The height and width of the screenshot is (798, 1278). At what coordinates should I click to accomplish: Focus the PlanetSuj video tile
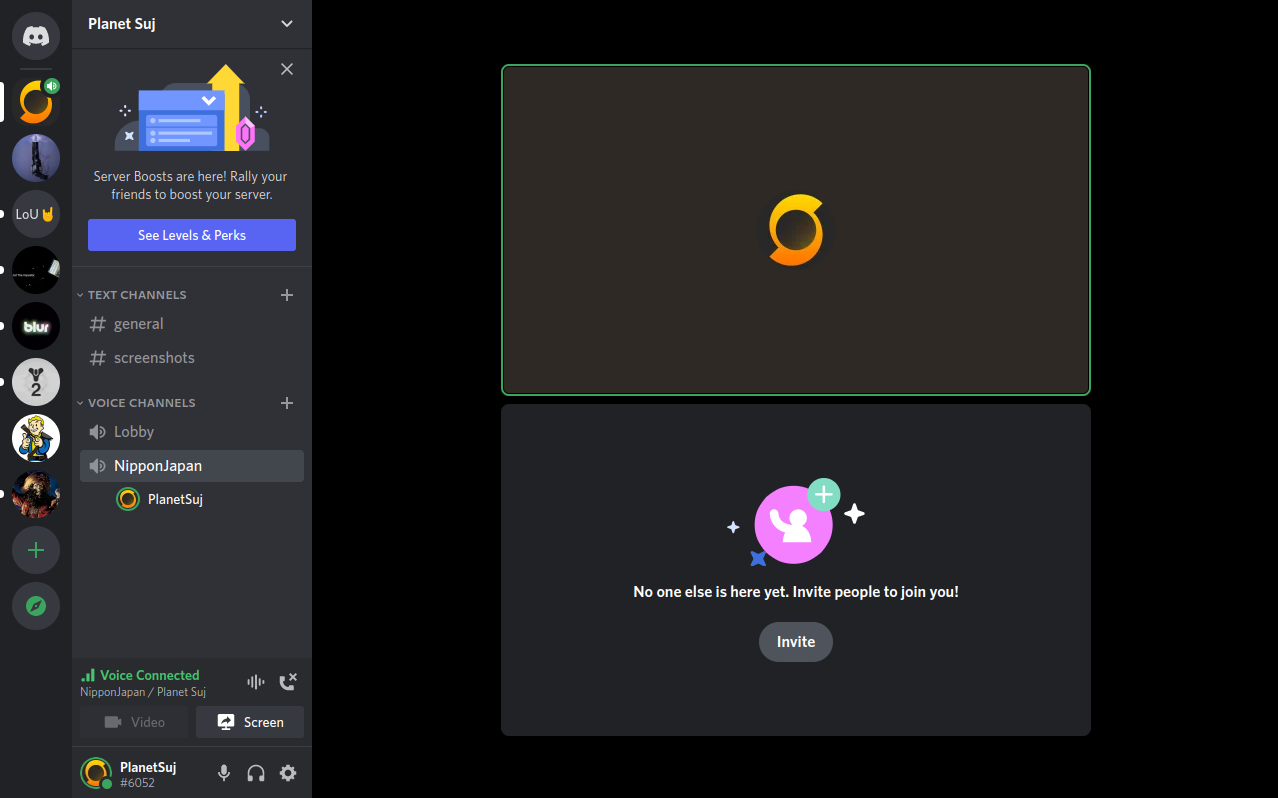click(x=796, y=230)
